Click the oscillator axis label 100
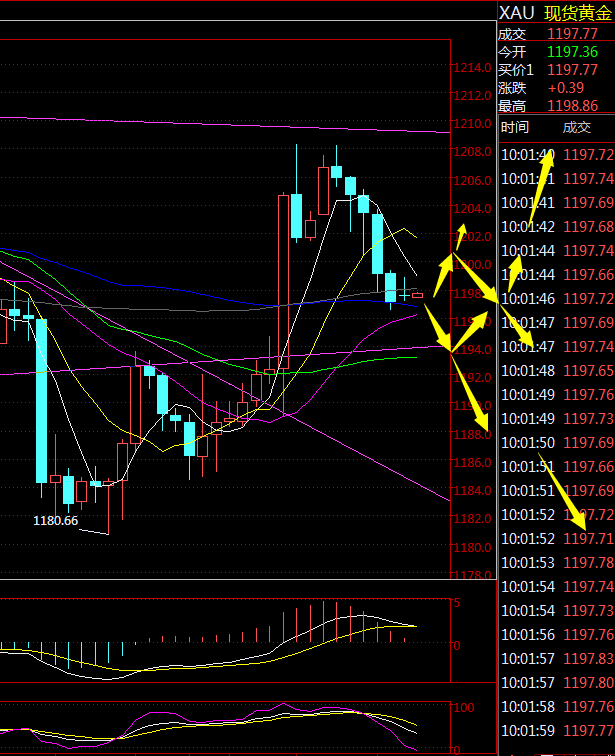 463,707
